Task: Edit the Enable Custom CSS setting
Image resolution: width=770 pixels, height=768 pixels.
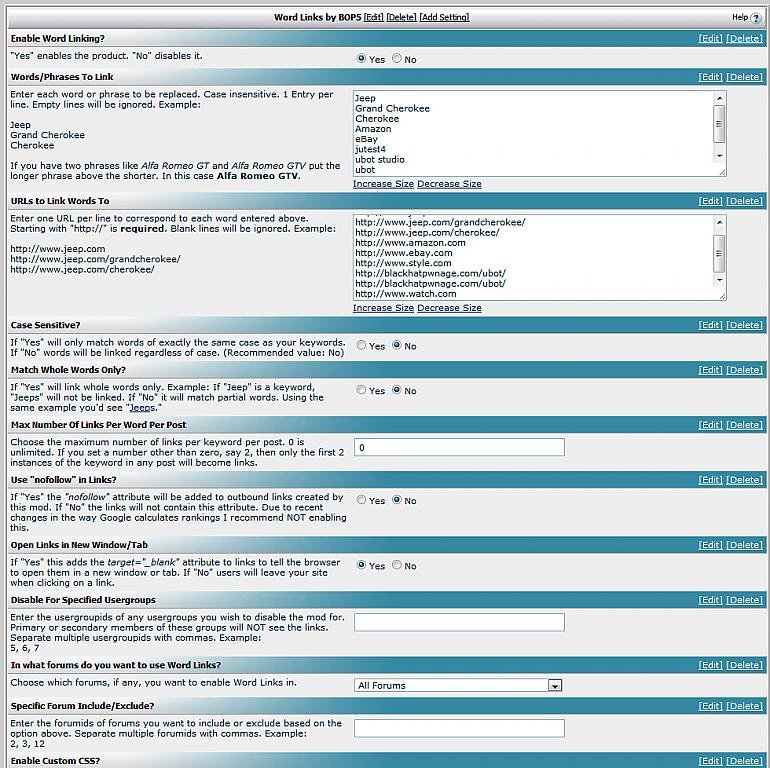Action: (710, 761)
